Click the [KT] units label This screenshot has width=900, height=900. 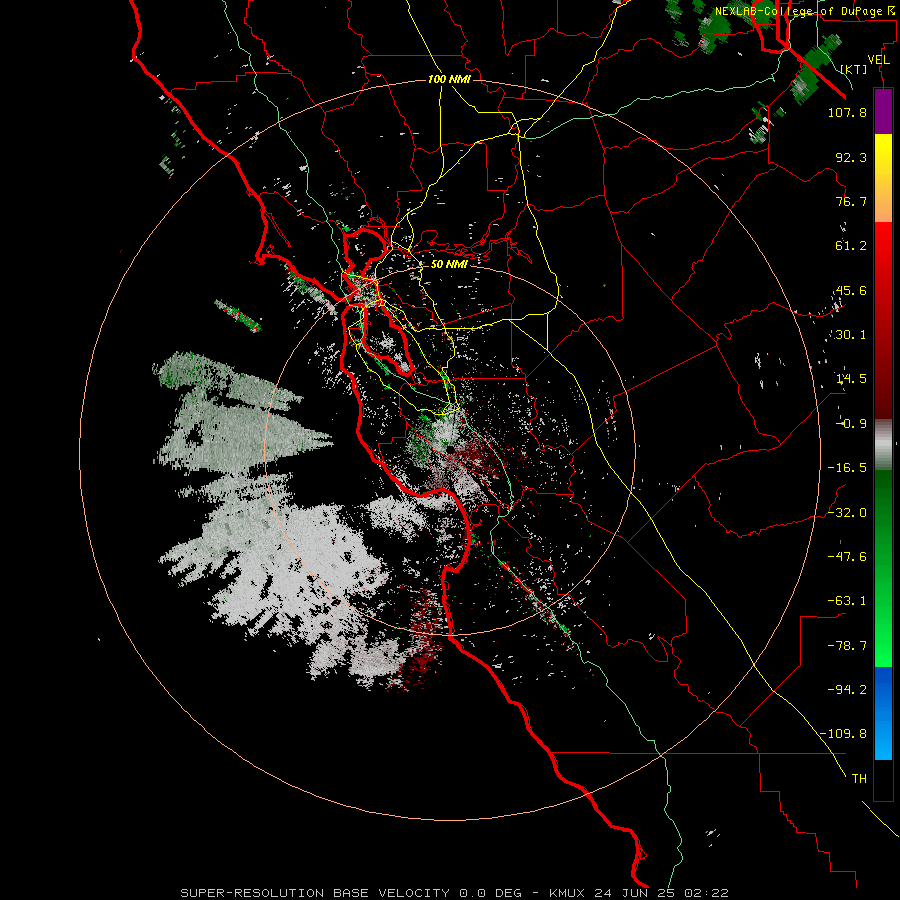coord(854,69)
